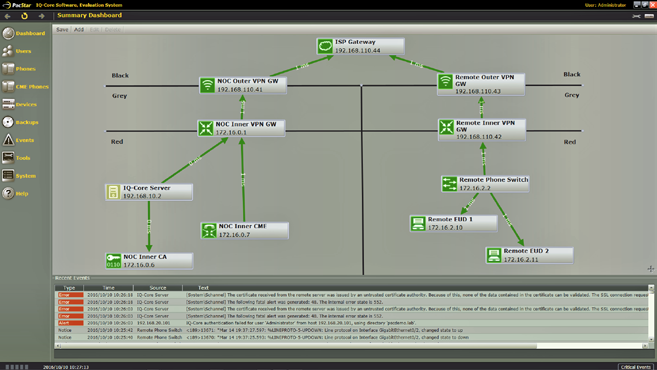Go back with the left arrow

[x=8, y=16]
